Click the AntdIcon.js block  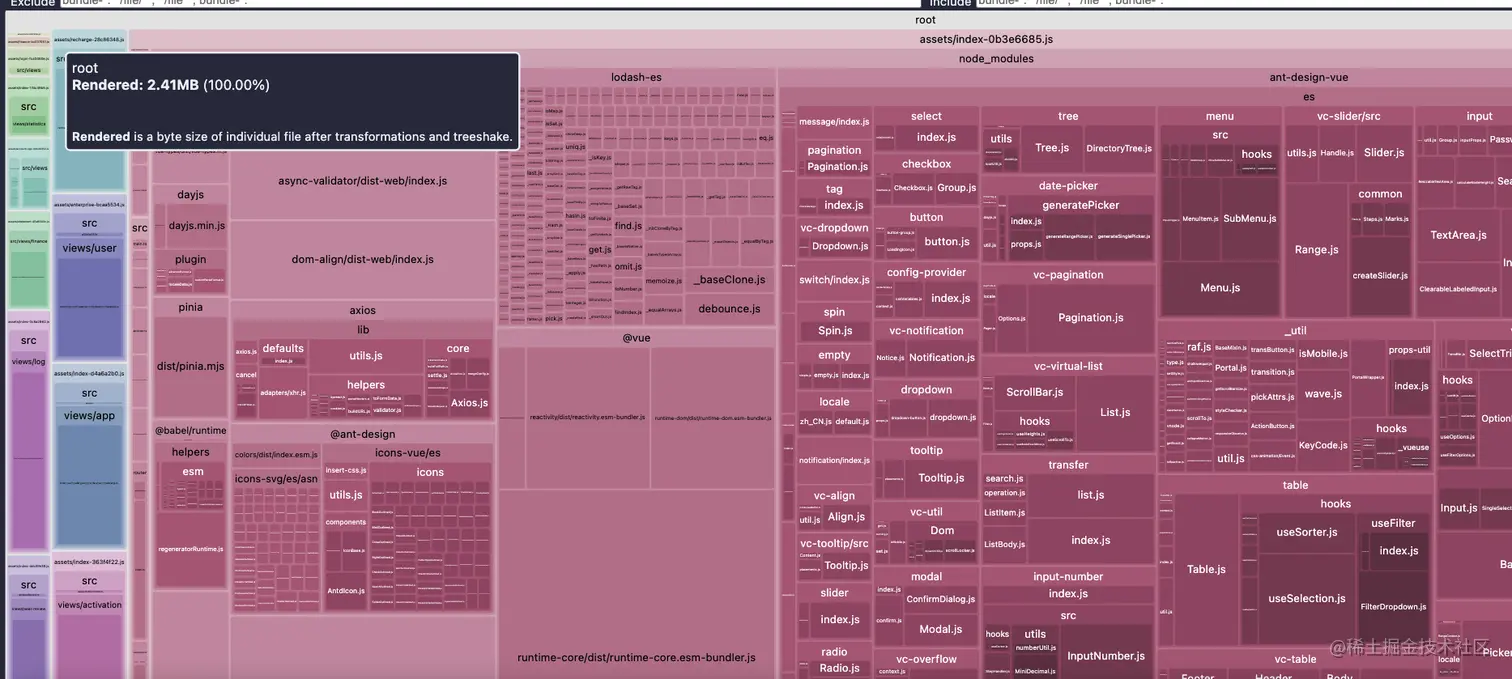(x=346, y=591)
